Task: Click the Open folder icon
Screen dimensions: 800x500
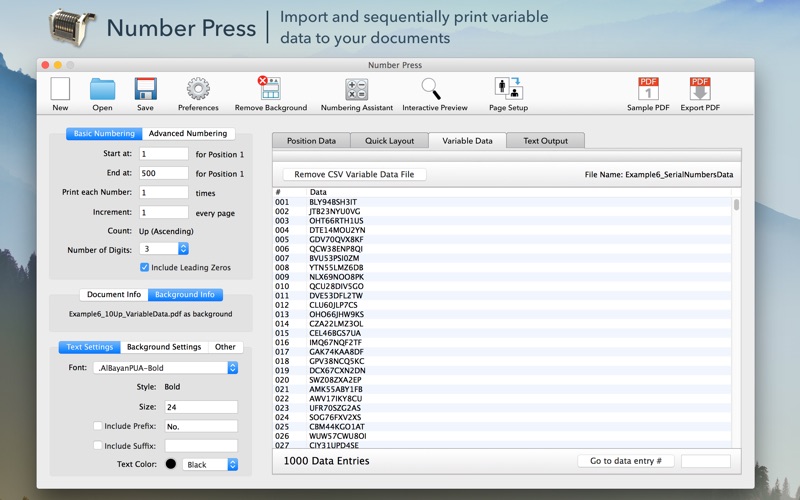Action: click(103, 94)
